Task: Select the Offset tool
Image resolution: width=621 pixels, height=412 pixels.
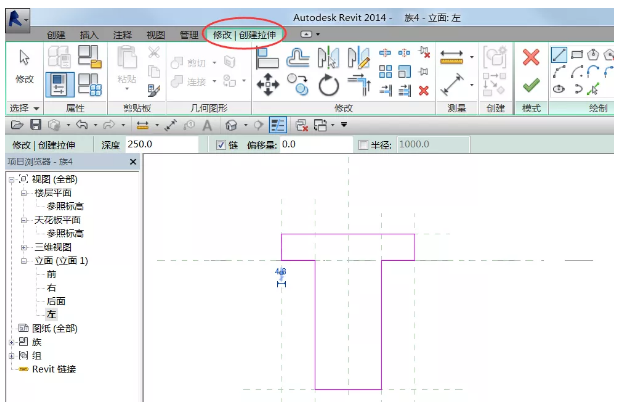Action: click(x=298, y=57)
